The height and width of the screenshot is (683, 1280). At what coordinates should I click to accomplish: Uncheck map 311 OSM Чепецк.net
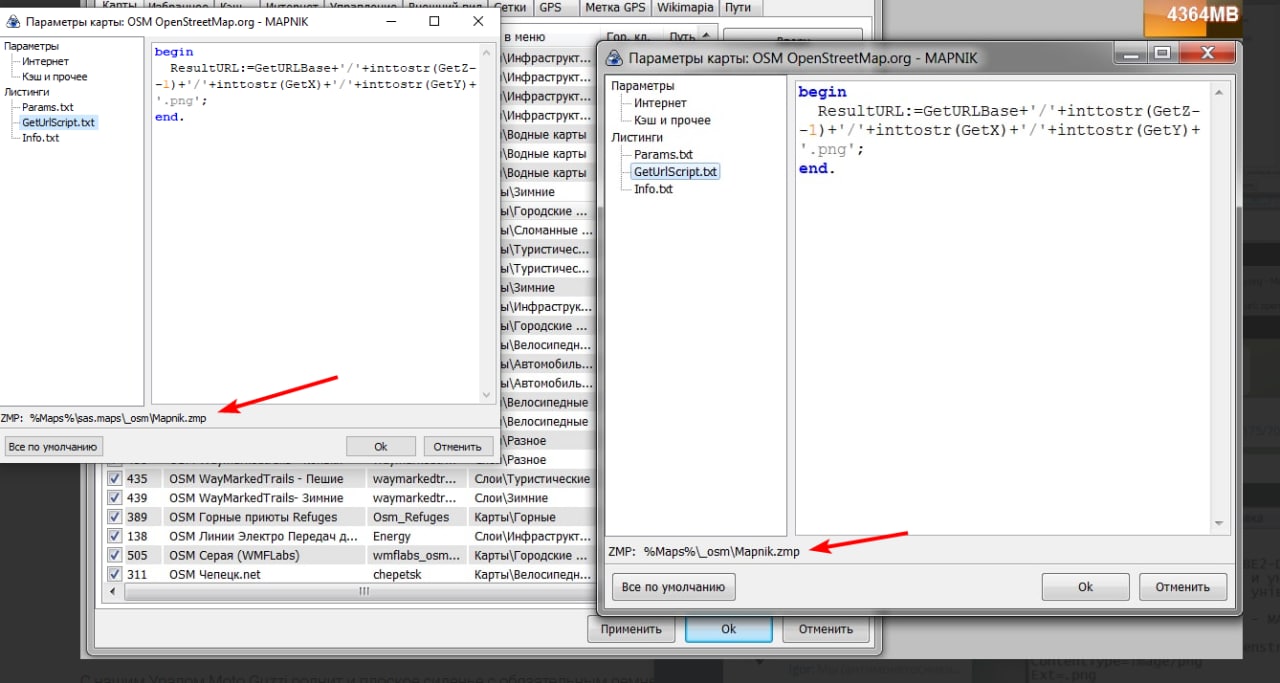pyautogui.click(x=114, y=574)
